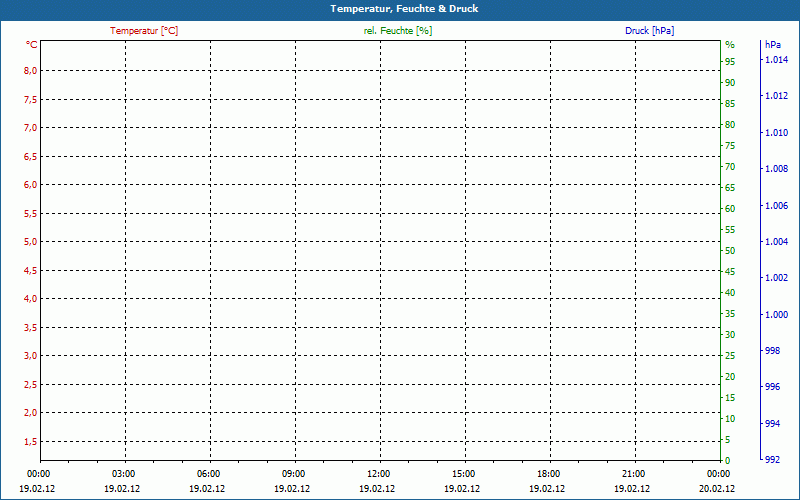Click the blue hPa unit label

click(x=773, y=45)
